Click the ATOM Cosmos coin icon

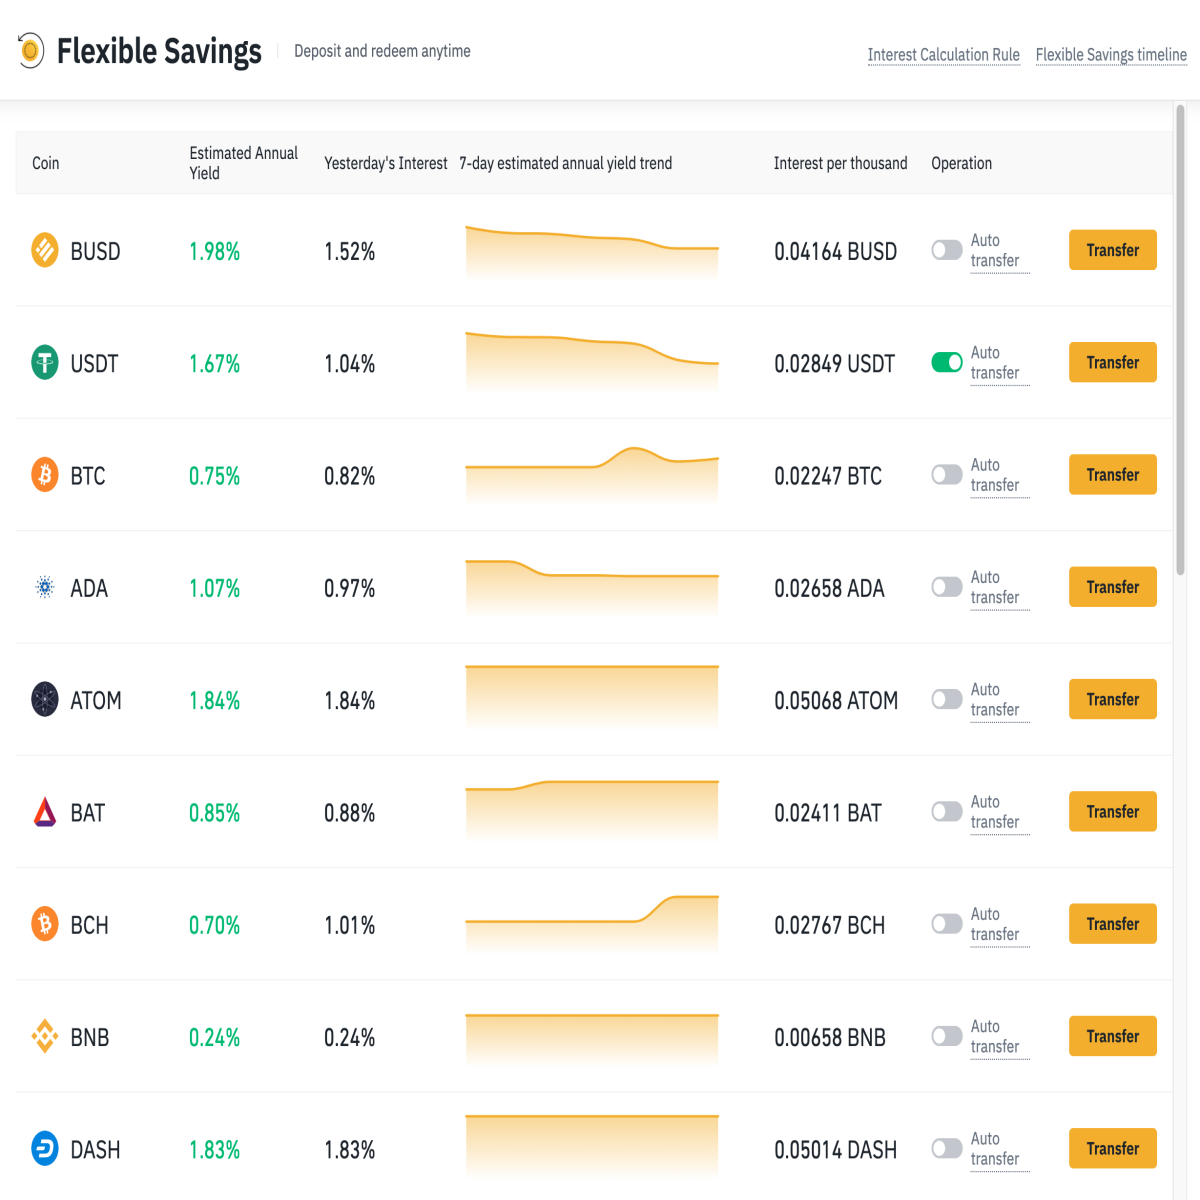tap(45, 699)
